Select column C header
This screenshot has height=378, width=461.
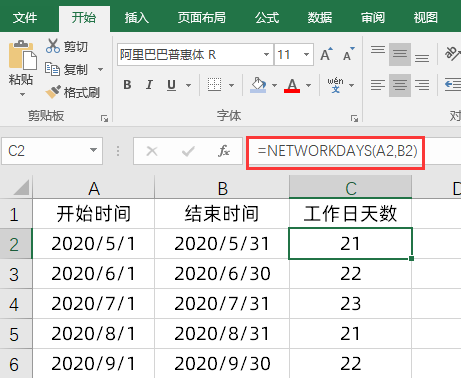[350, 188]
